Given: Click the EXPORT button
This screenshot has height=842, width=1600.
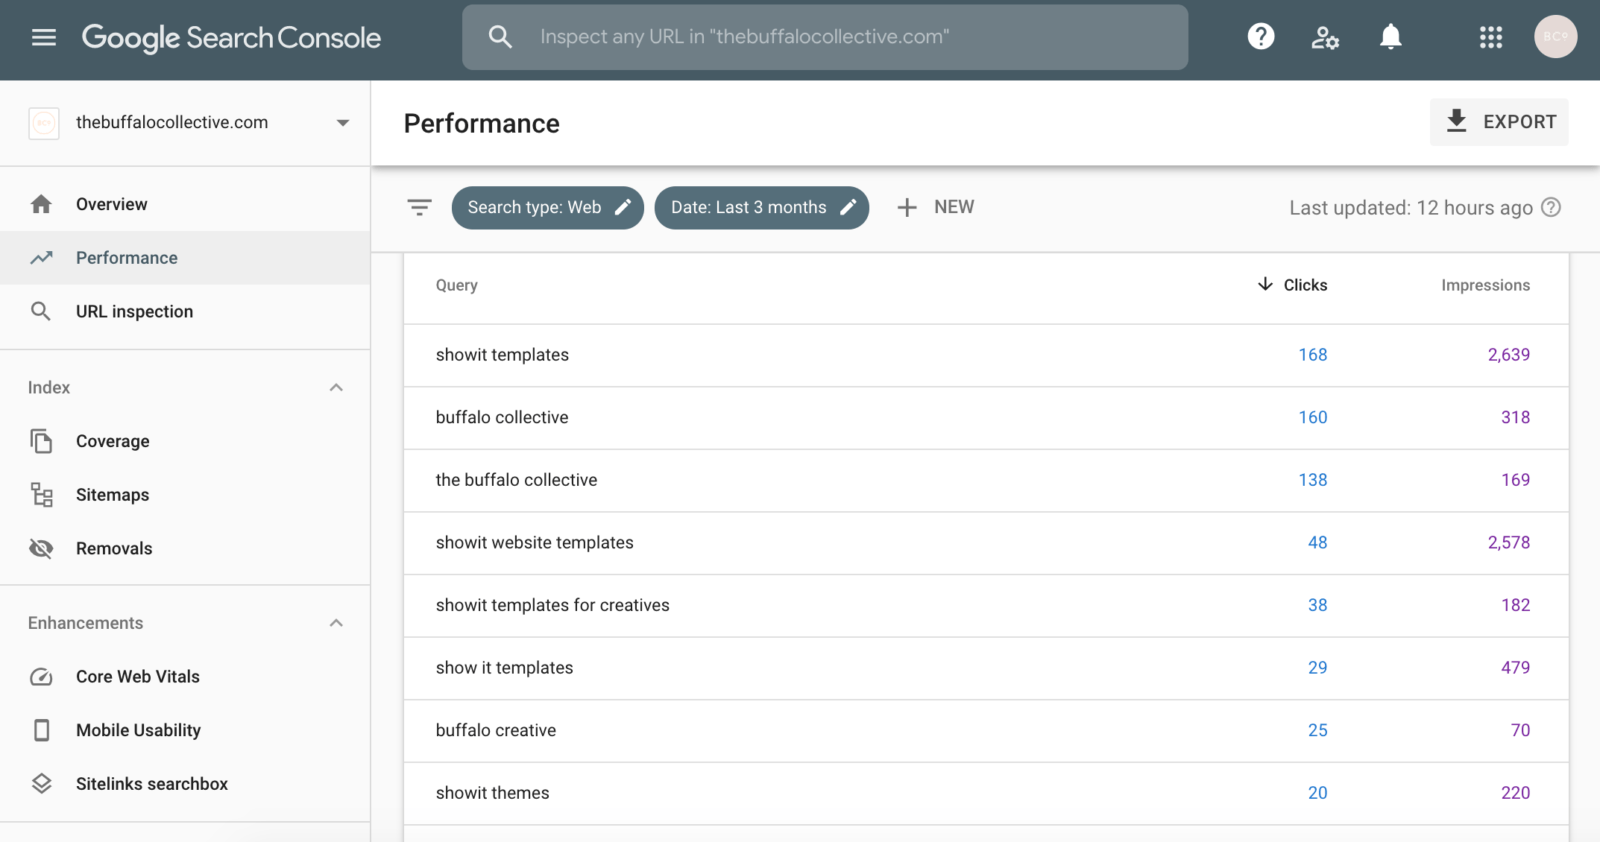Looking at the screenshot, I should [1498, 122].
